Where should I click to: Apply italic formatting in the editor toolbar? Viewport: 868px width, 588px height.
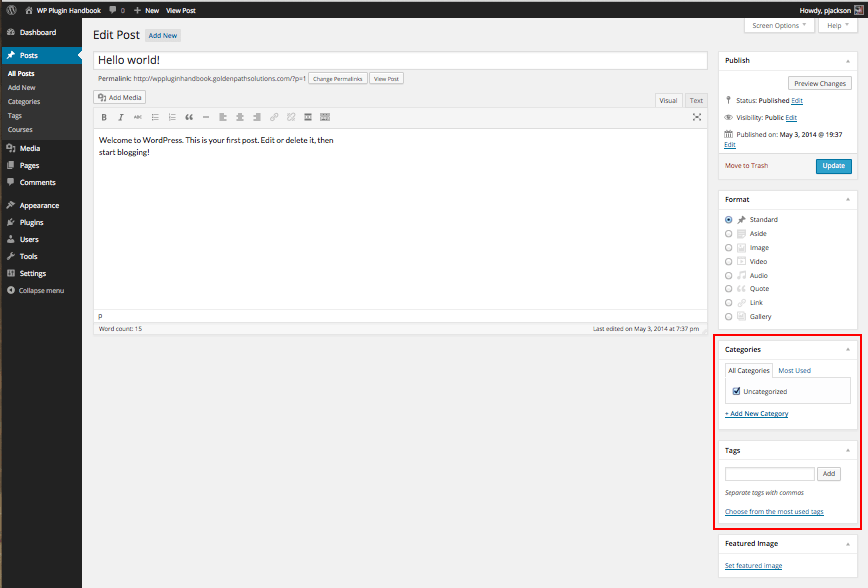(x=121, y=117)
